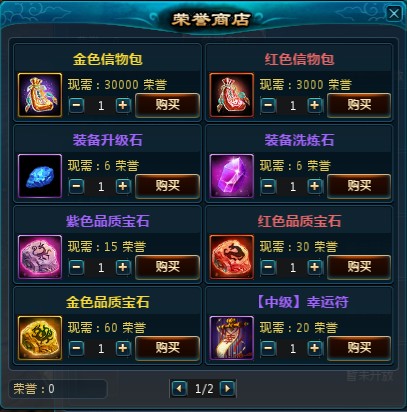Go to next shop page arrow
The image size is (407, 412).
[228, 389]
